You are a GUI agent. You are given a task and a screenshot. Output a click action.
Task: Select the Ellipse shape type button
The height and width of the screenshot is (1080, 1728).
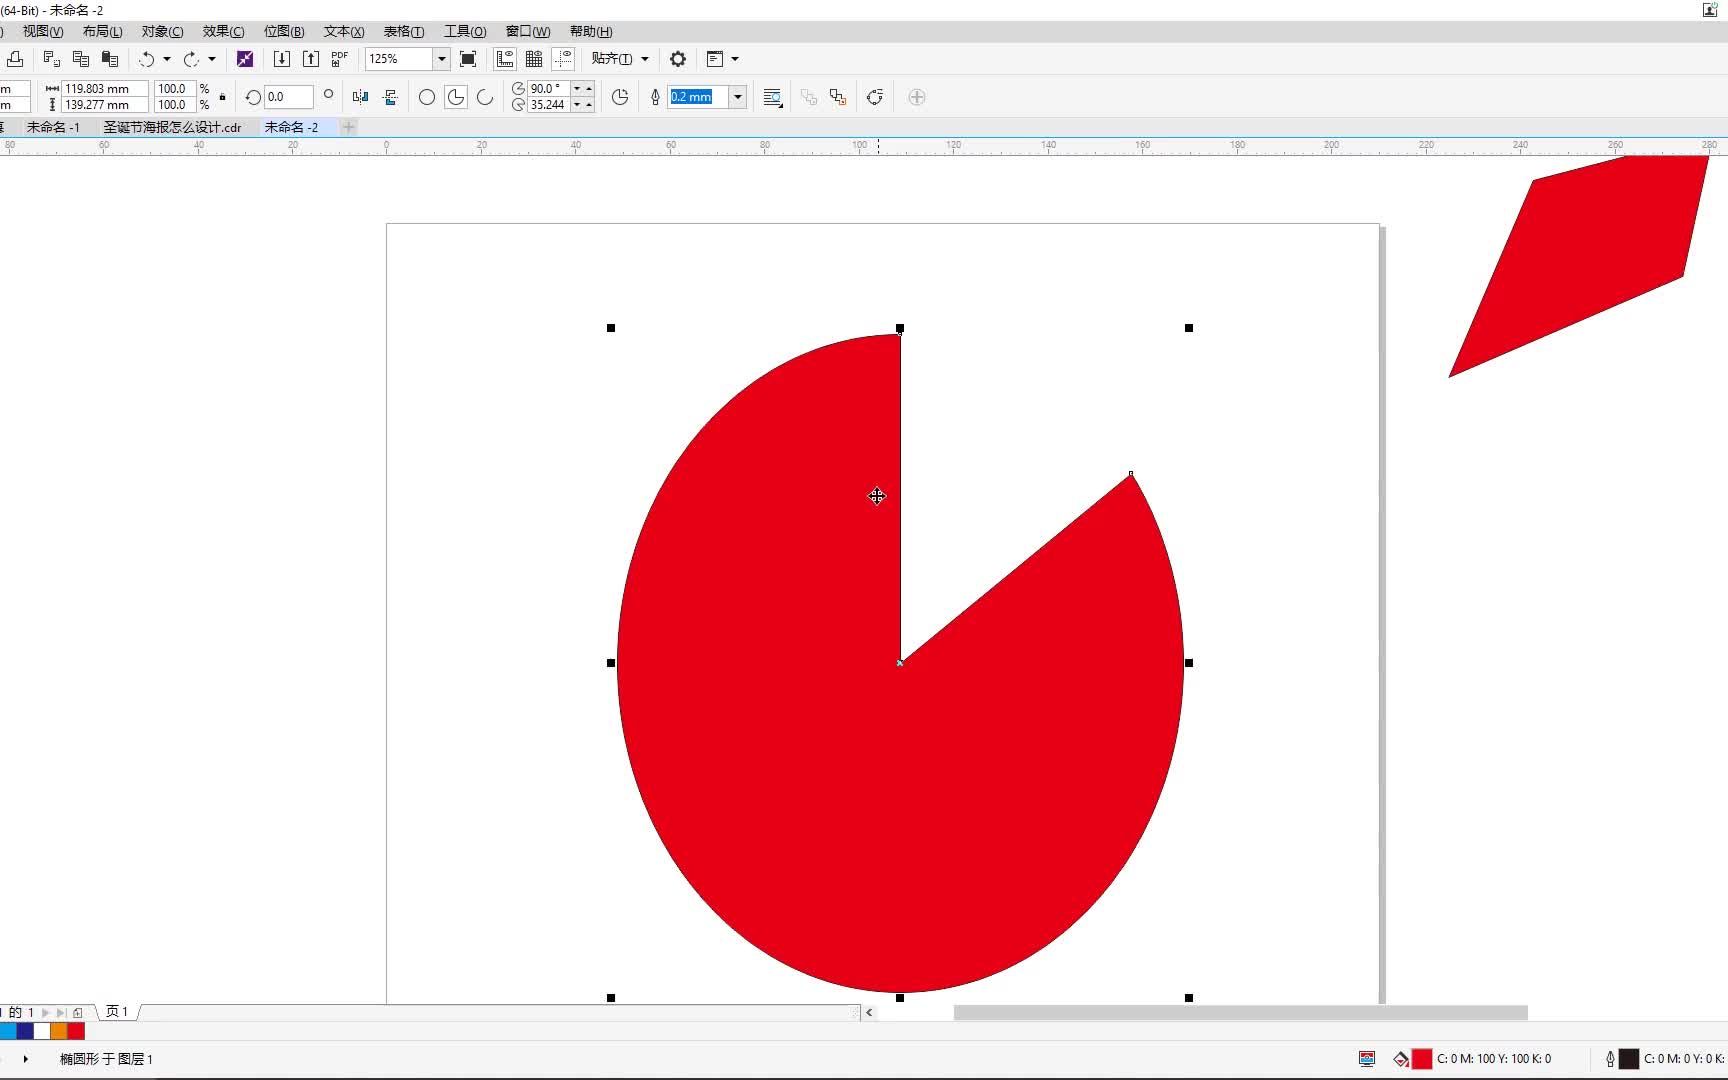tap(427, 97)
